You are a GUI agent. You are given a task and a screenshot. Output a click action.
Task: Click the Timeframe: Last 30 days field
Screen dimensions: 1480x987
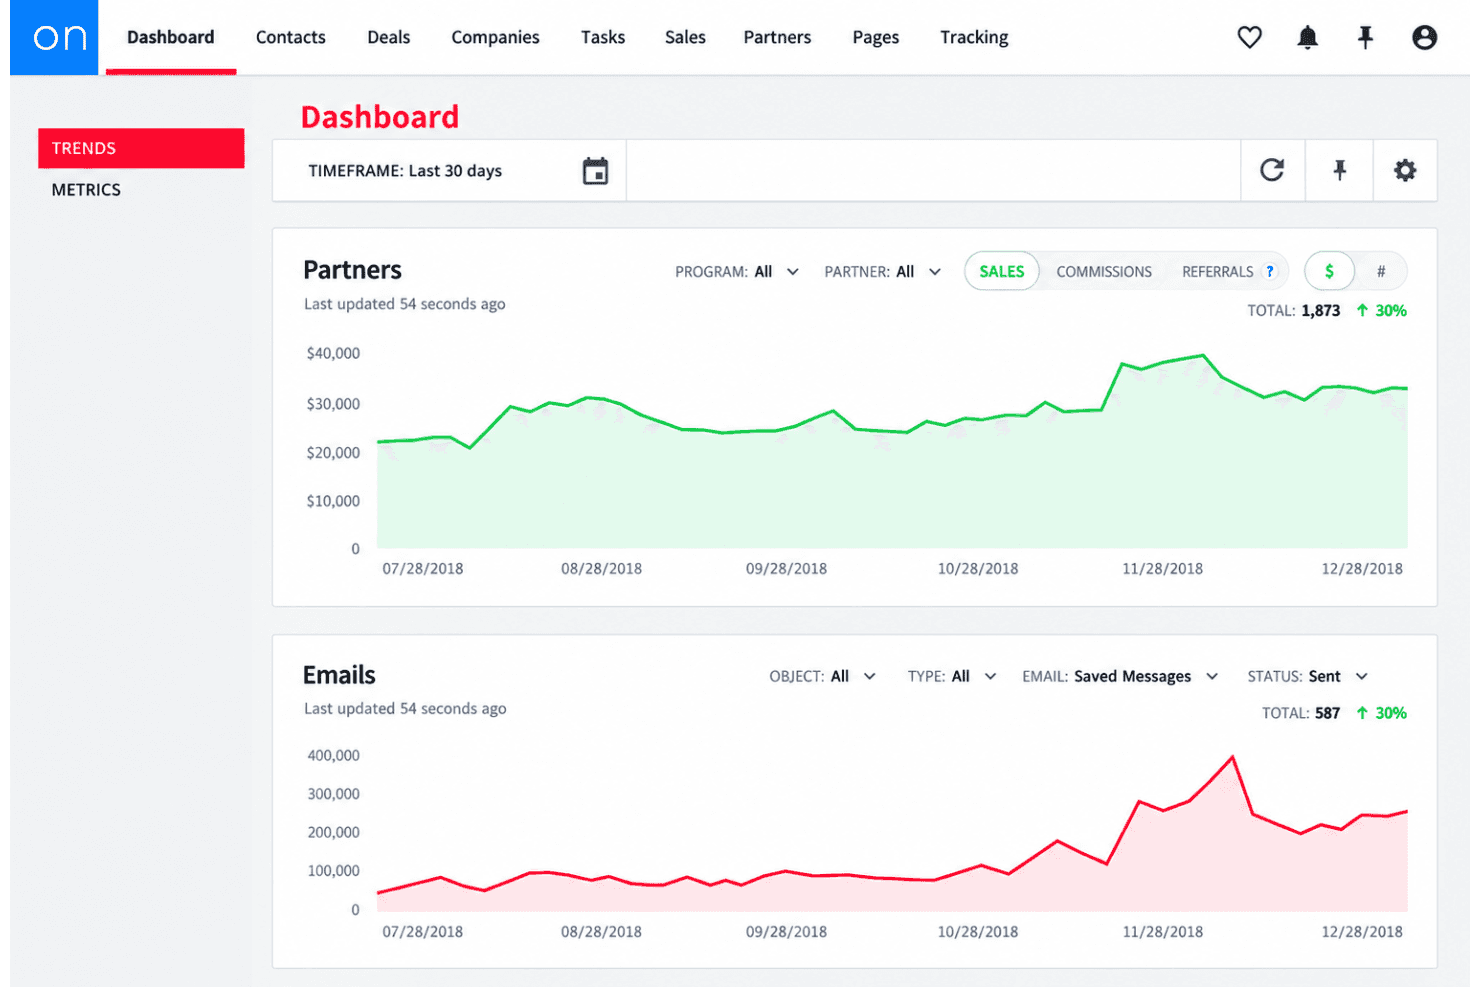click(449, 171)
